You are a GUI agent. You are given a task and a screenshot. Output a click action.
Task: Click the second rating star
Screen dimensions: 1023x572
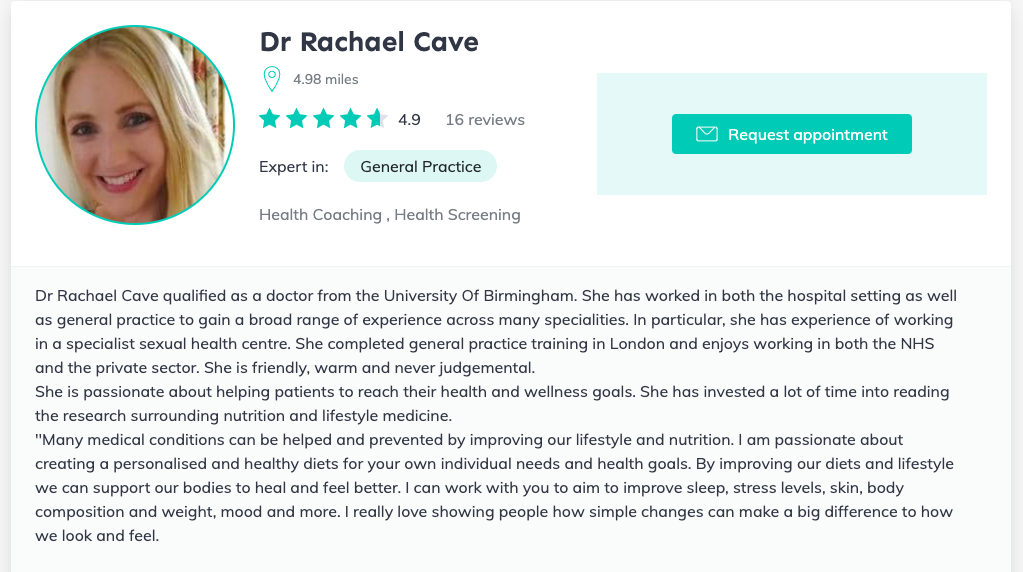point(296,119)
